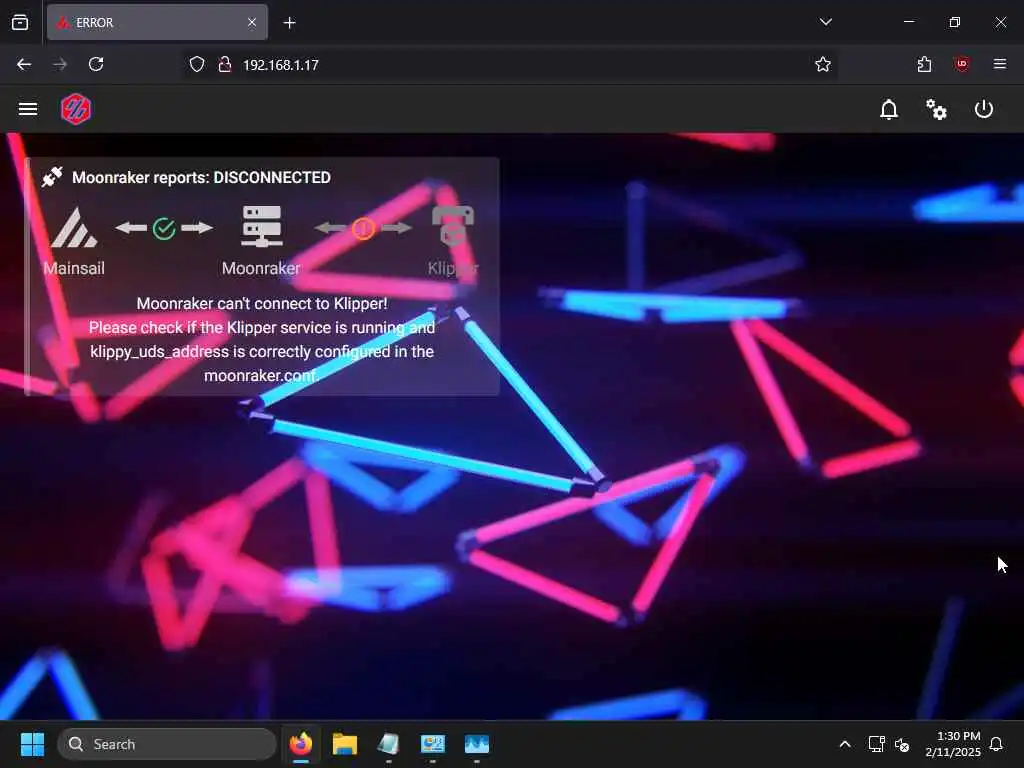Screen dimensions: 1024x768
Task: Click the orange warning connection status
Action: [363, 229]
